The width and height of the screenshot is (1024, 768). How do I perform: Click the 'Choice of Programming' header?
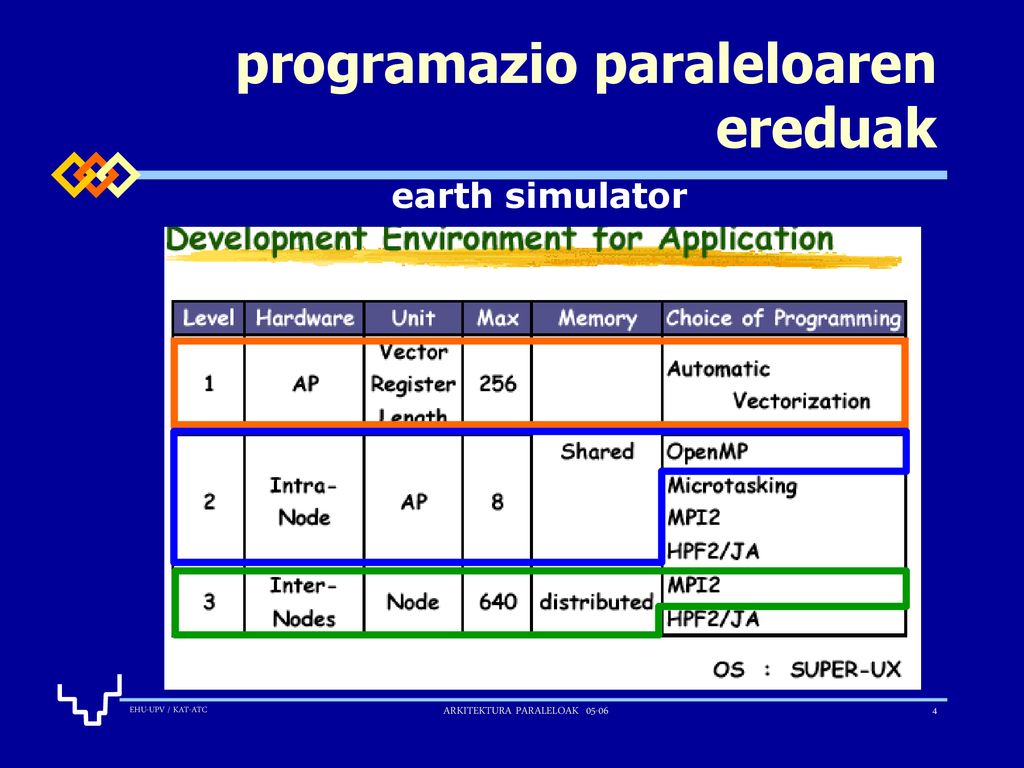[x=784, y=318]
